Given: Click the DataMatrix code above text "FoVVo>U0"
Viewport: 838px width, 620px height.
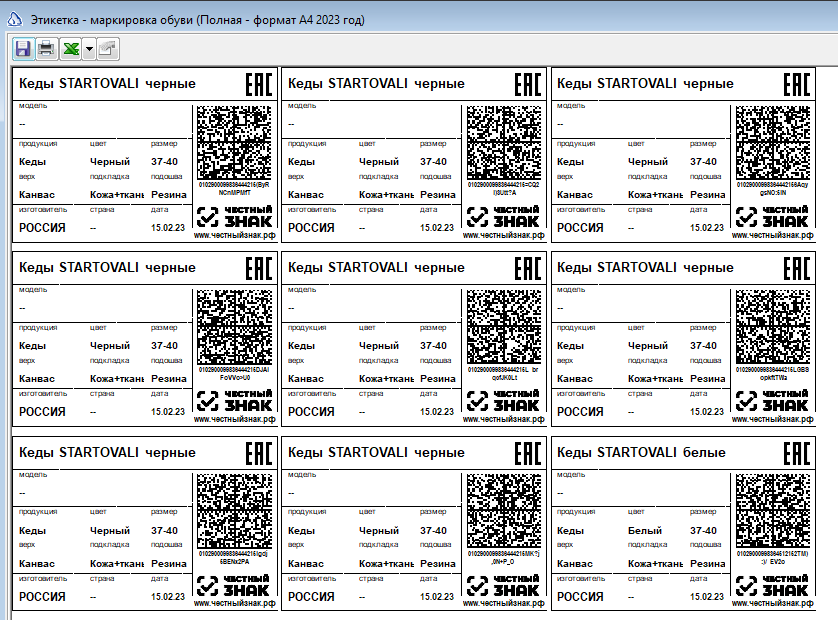Looking at the screenshot, I should pos(234,327).
